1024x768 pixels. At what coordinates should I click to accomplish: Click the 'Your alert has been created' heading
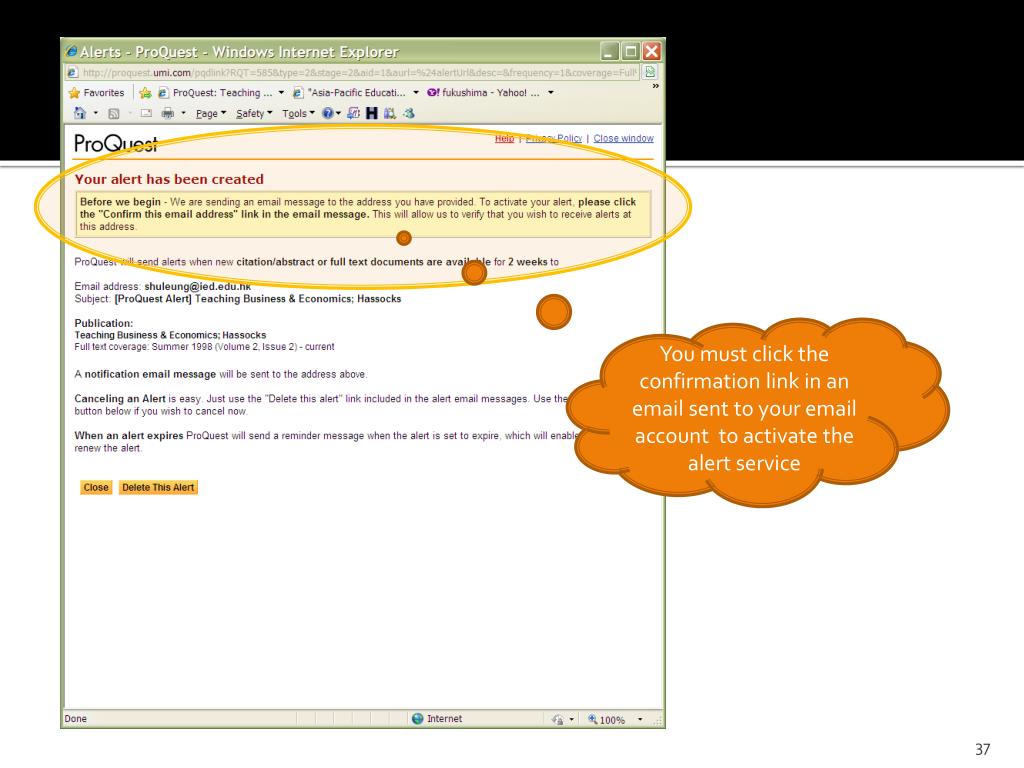(169, 179)
